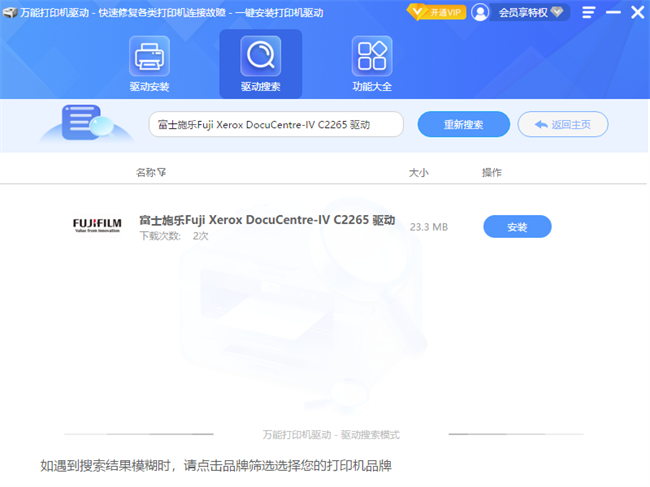The height and width of the screenshot is (487, 650).
Task: Click the filter icon next to 名称
Action: [x=162, y=173]
